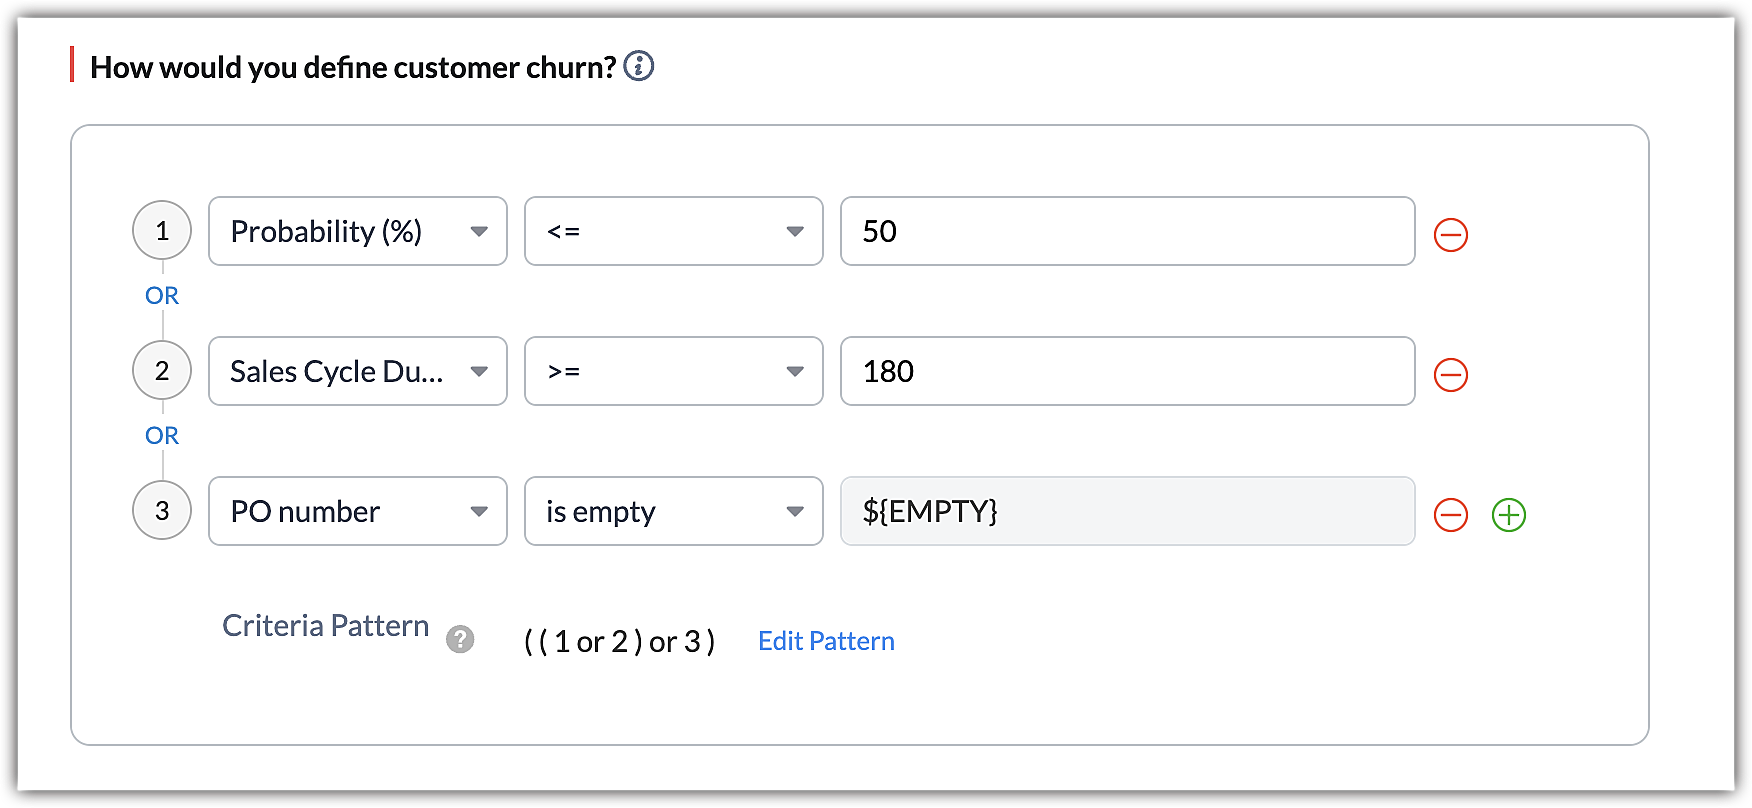This screenshot has height=808, width=1752.
Task: Toggle first OR operator between rows 1-2
Action: coord(162,295)
